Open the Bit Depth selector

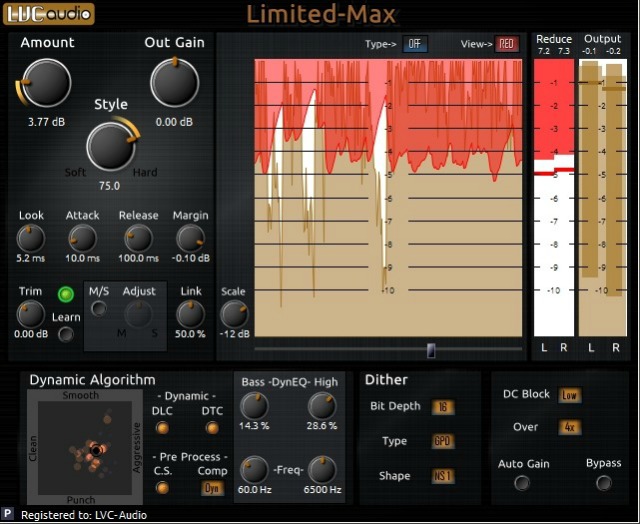click(440, 407)
